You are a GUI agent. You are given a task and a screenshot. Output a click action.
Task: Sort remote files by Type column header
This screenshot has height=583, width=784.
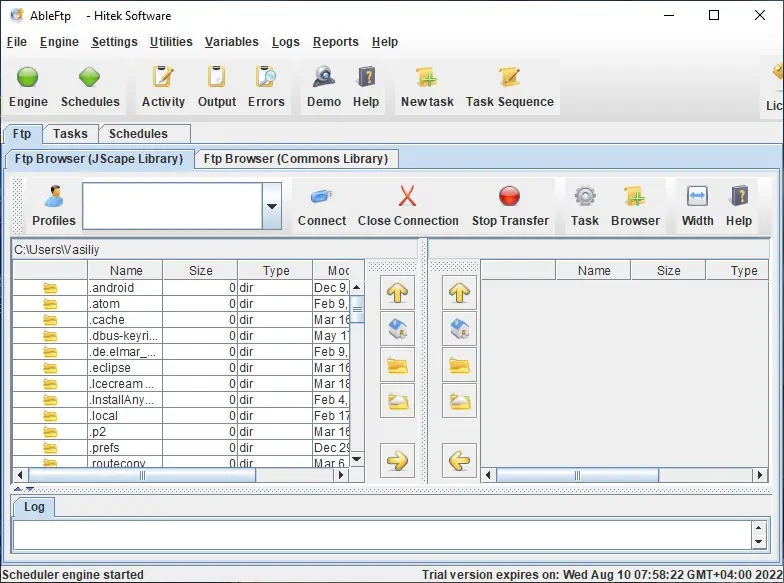[738, 270]
